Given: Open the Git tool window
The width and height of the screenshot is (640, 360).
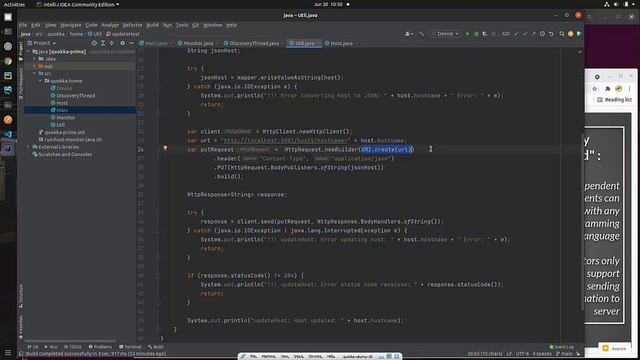Looking at the screenshot, I should pos(33,347).
